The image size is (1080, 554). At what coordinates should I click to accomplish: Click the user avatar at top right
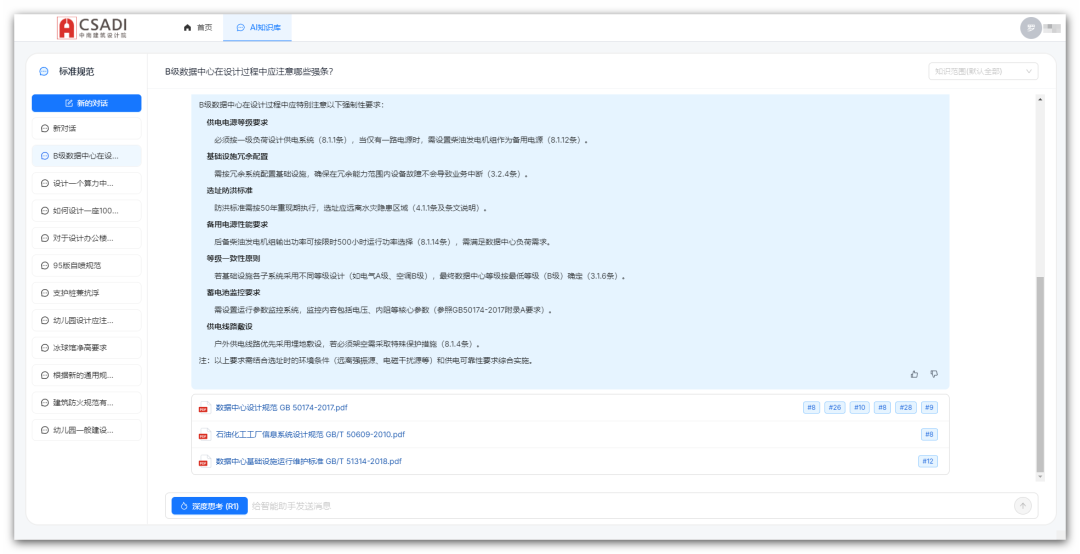[x=1030, y=28]
